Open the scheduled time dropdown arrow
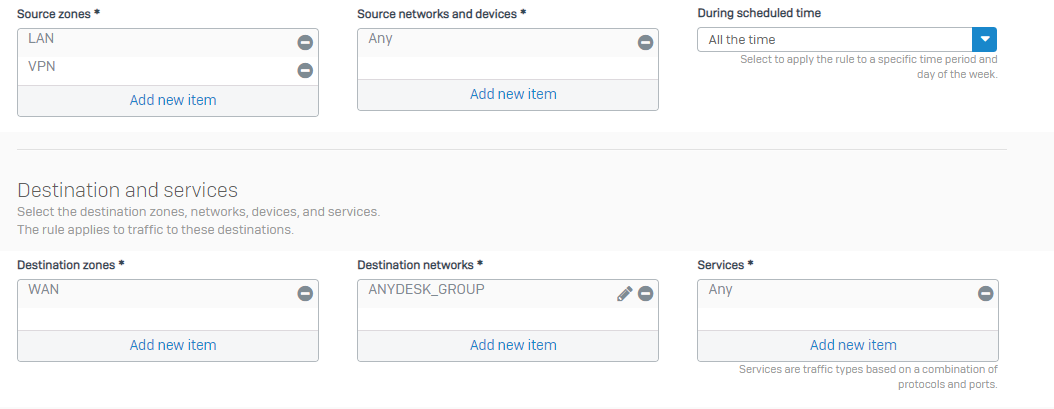This screenshot has width=1054, height=409. point(984,40)
